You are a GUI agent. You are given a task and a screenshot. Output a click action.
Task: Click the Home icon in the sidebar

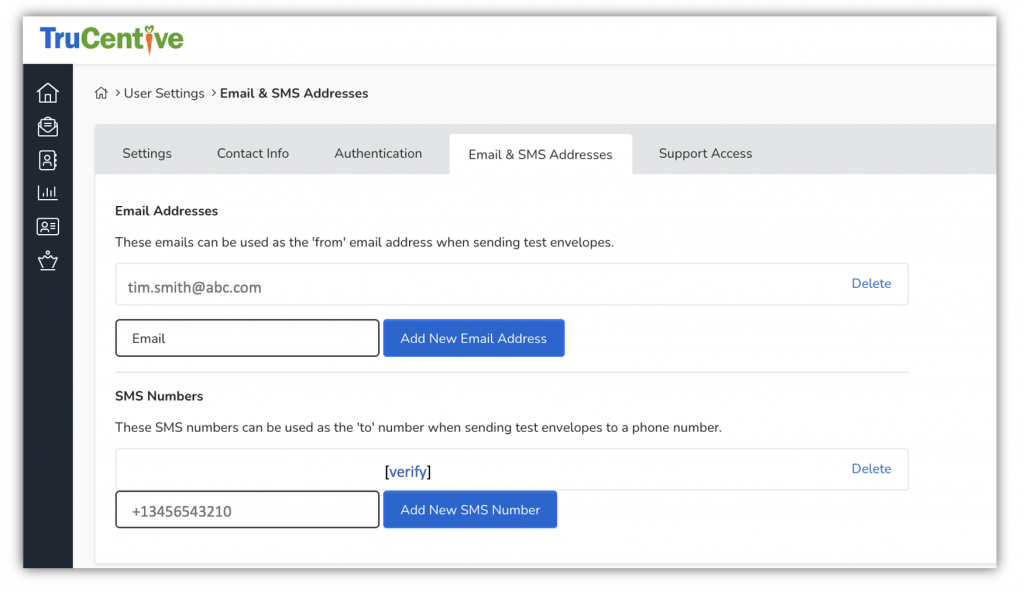click(47, 93)
